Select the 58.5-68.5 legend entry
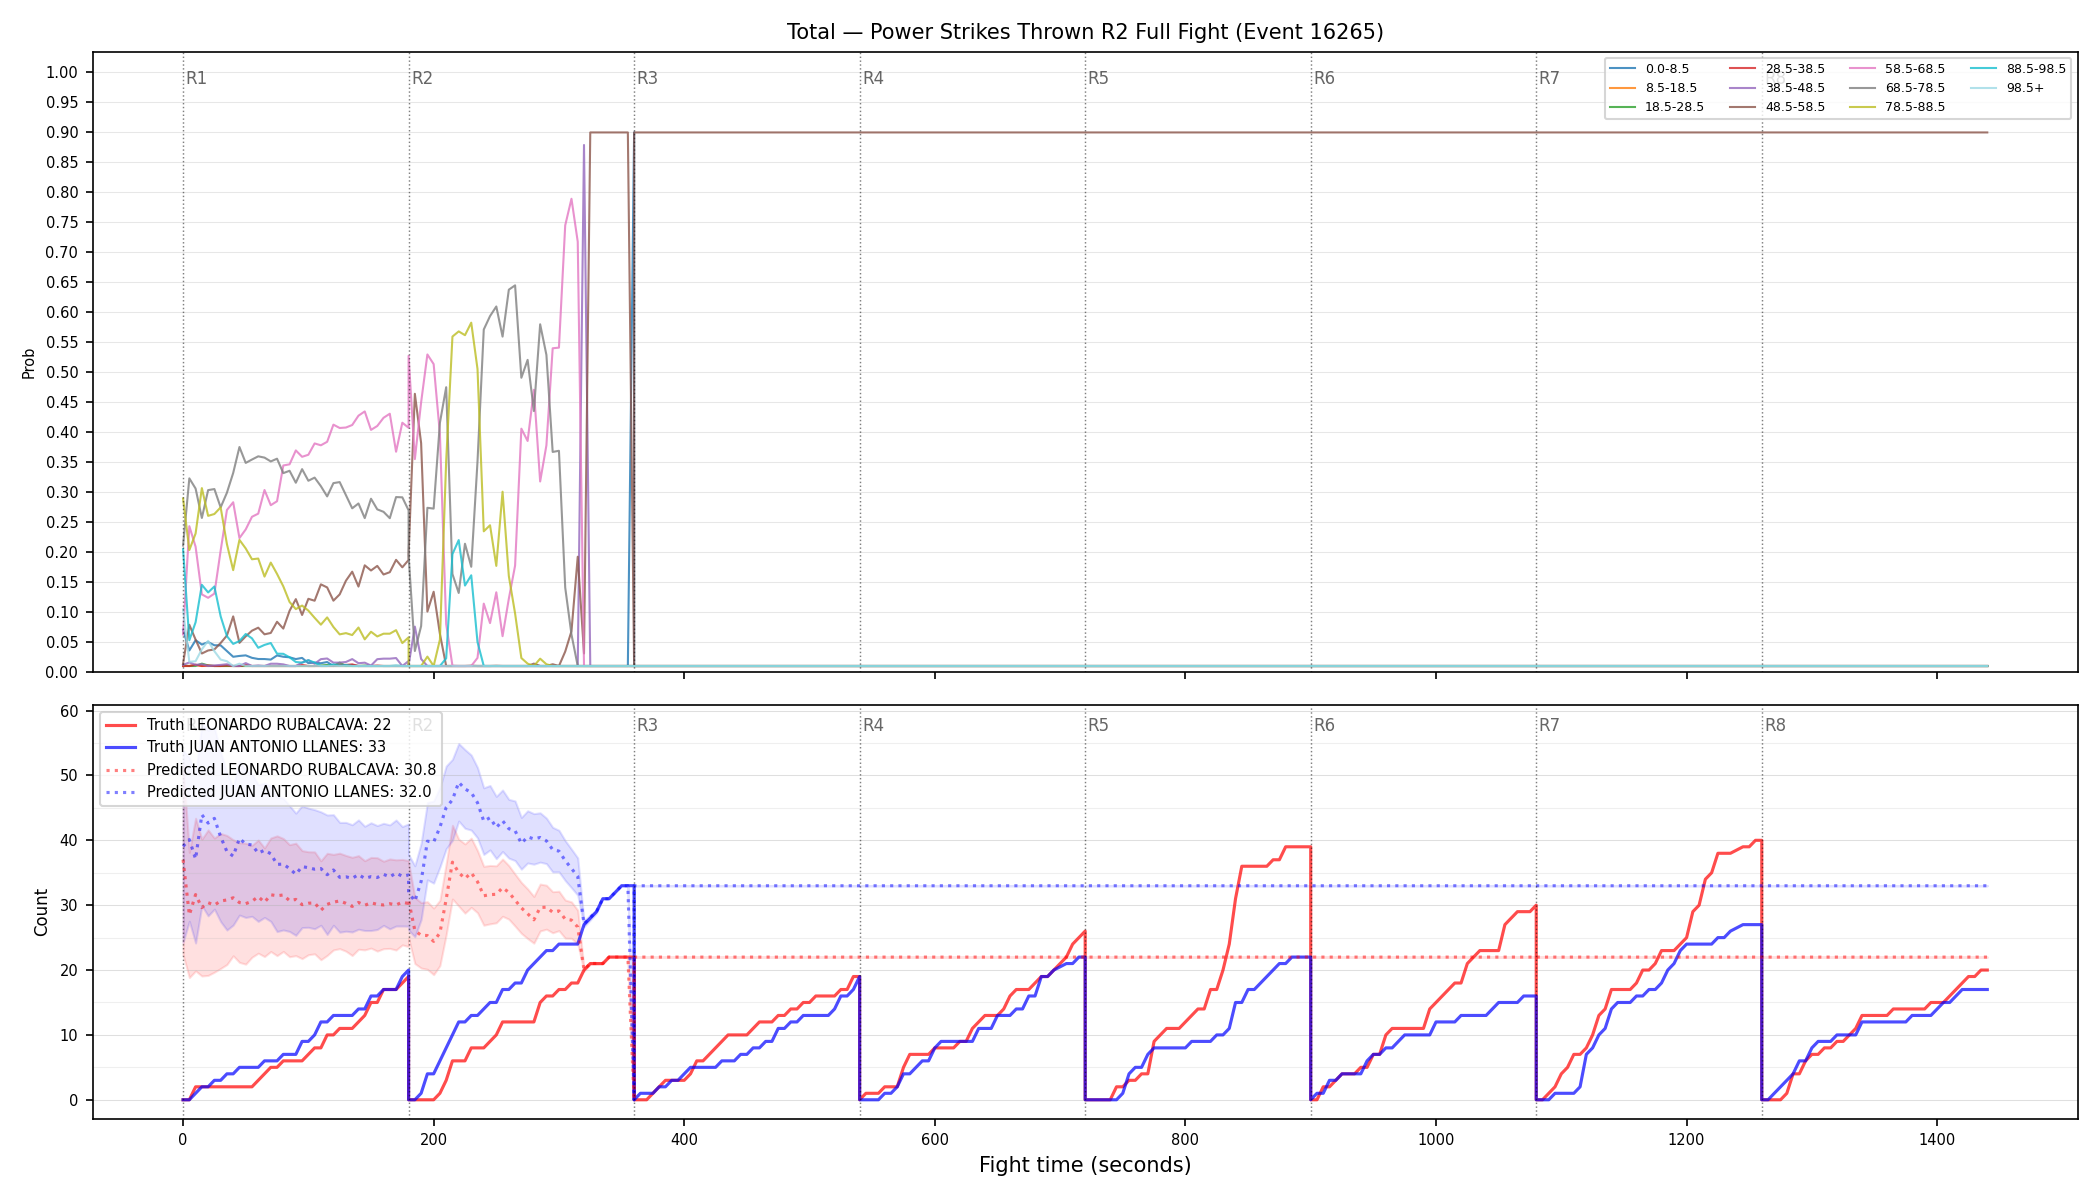This screenshot has width=2100, height=1200. [1897, 69]
